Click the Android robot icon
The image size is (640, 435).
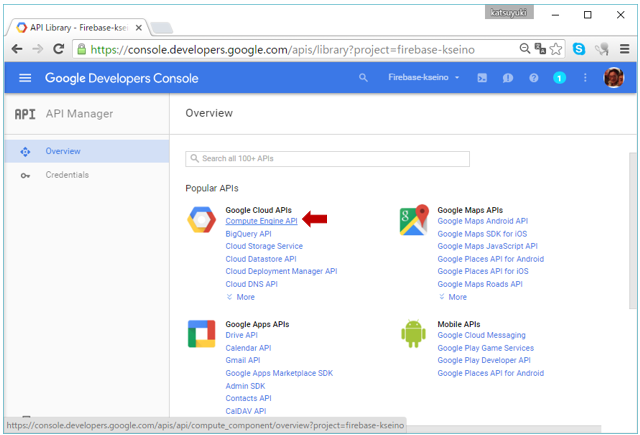413,334
